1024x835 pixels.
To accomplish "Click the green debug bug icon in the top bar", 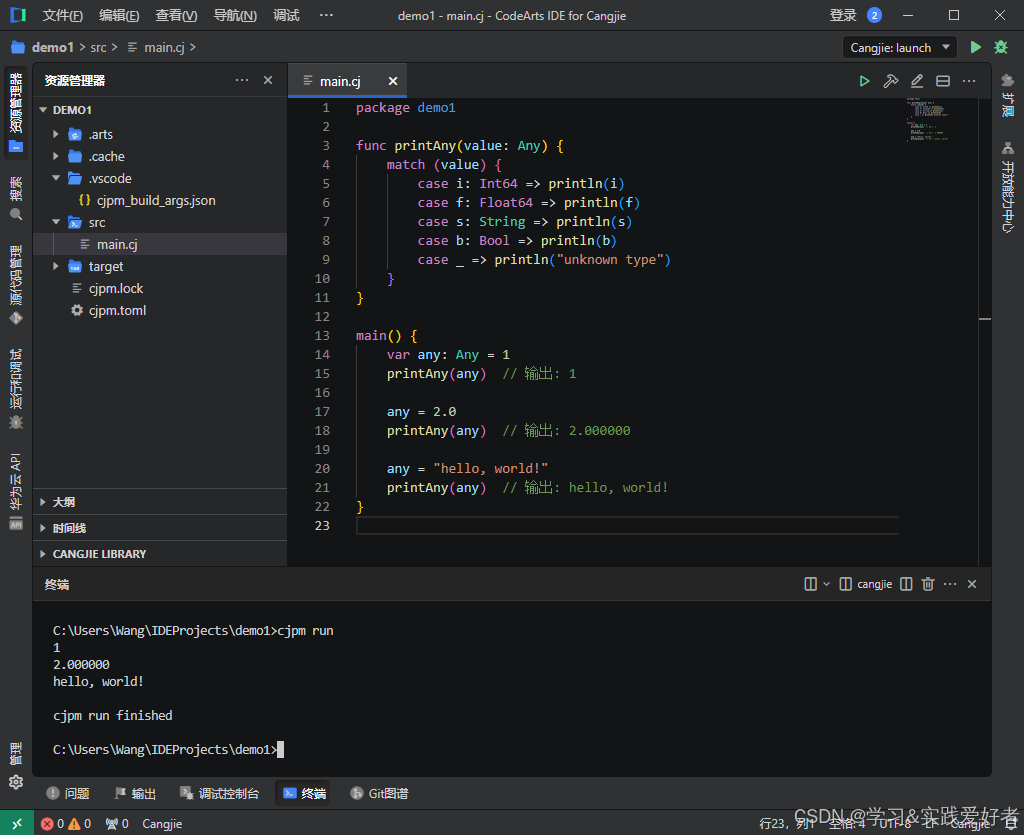I will click(x=1000, y=47).
